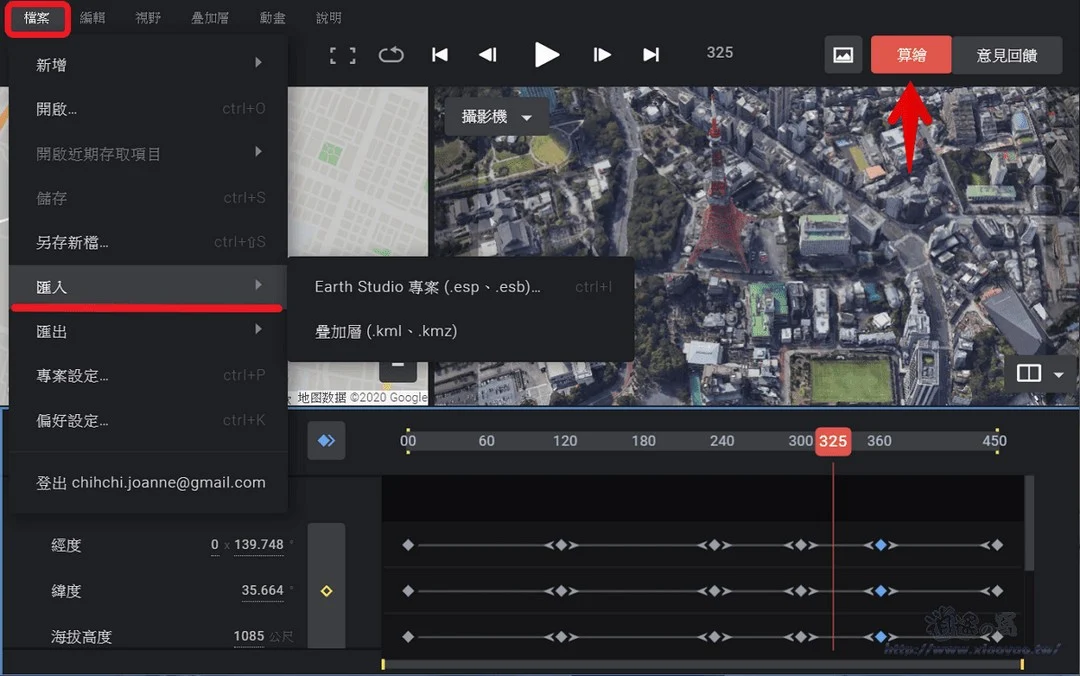
Task: Toggle fullscreen viewport icon
Action: coord(342,55)
